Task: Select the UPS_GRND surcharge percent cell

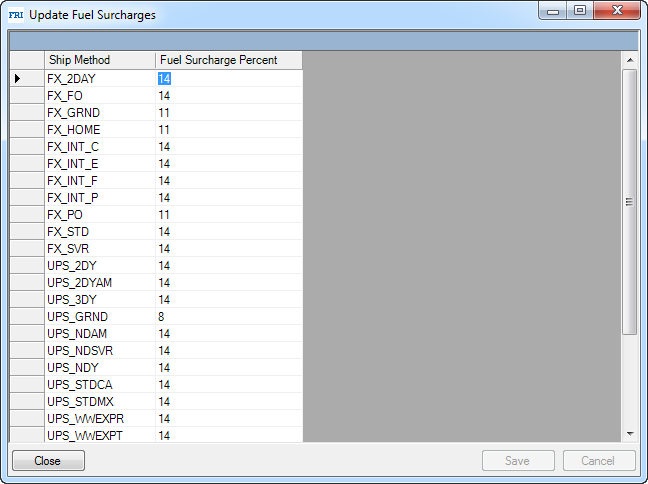Action: click(x=228, y=316)
